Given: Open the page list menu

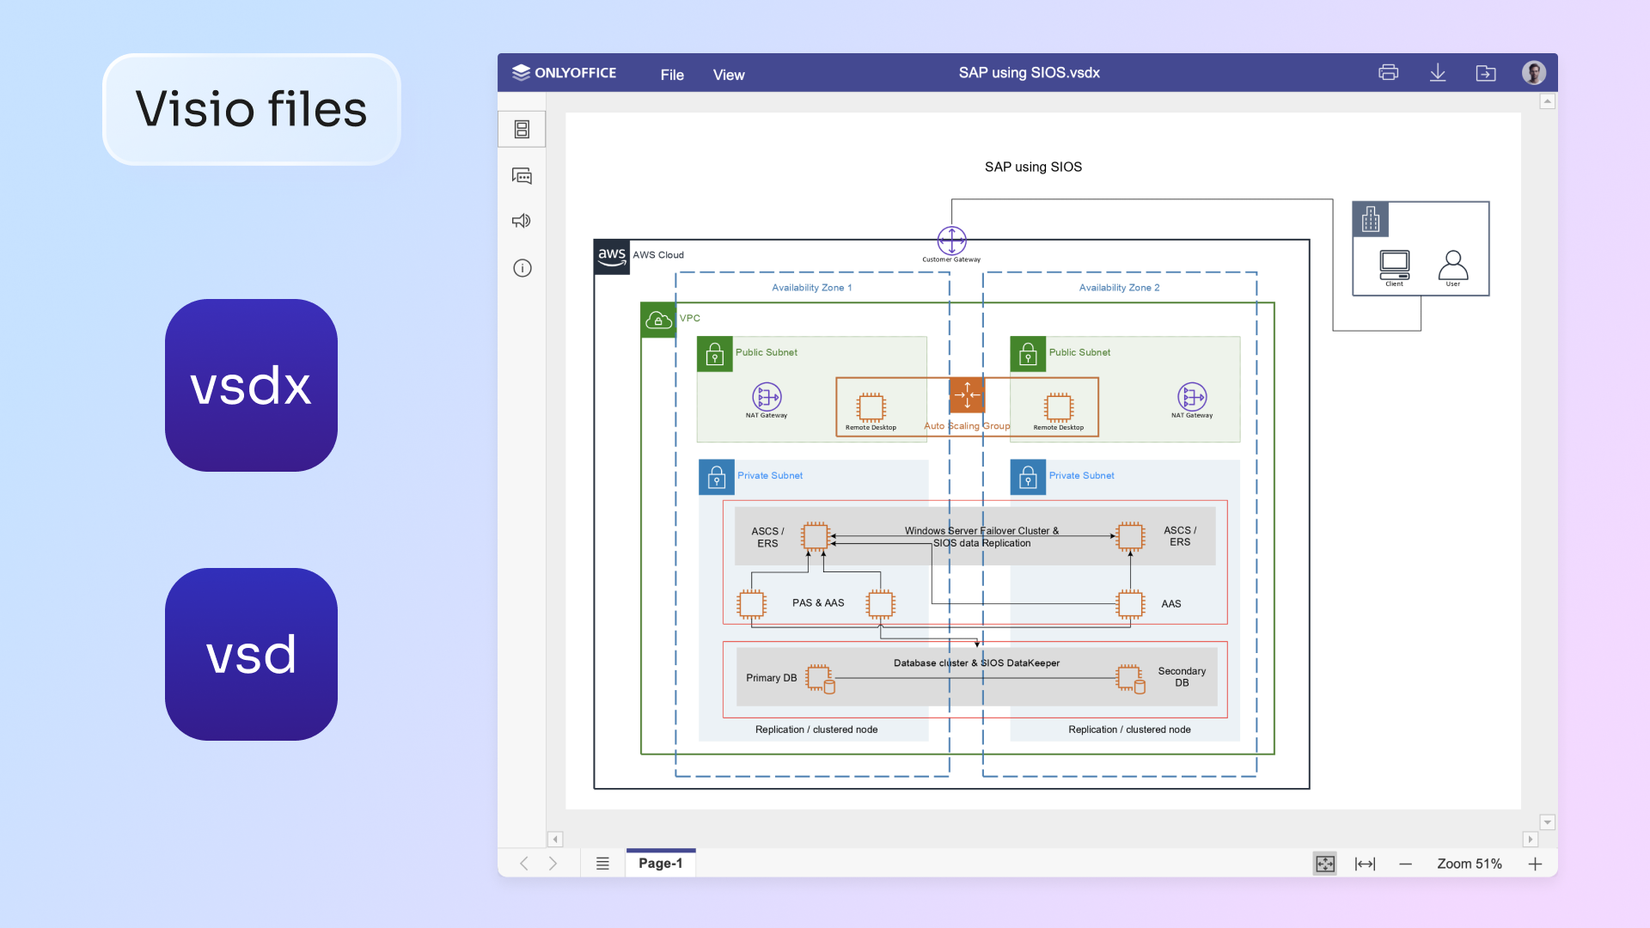Looking at the screenshot, I should 602,863.
